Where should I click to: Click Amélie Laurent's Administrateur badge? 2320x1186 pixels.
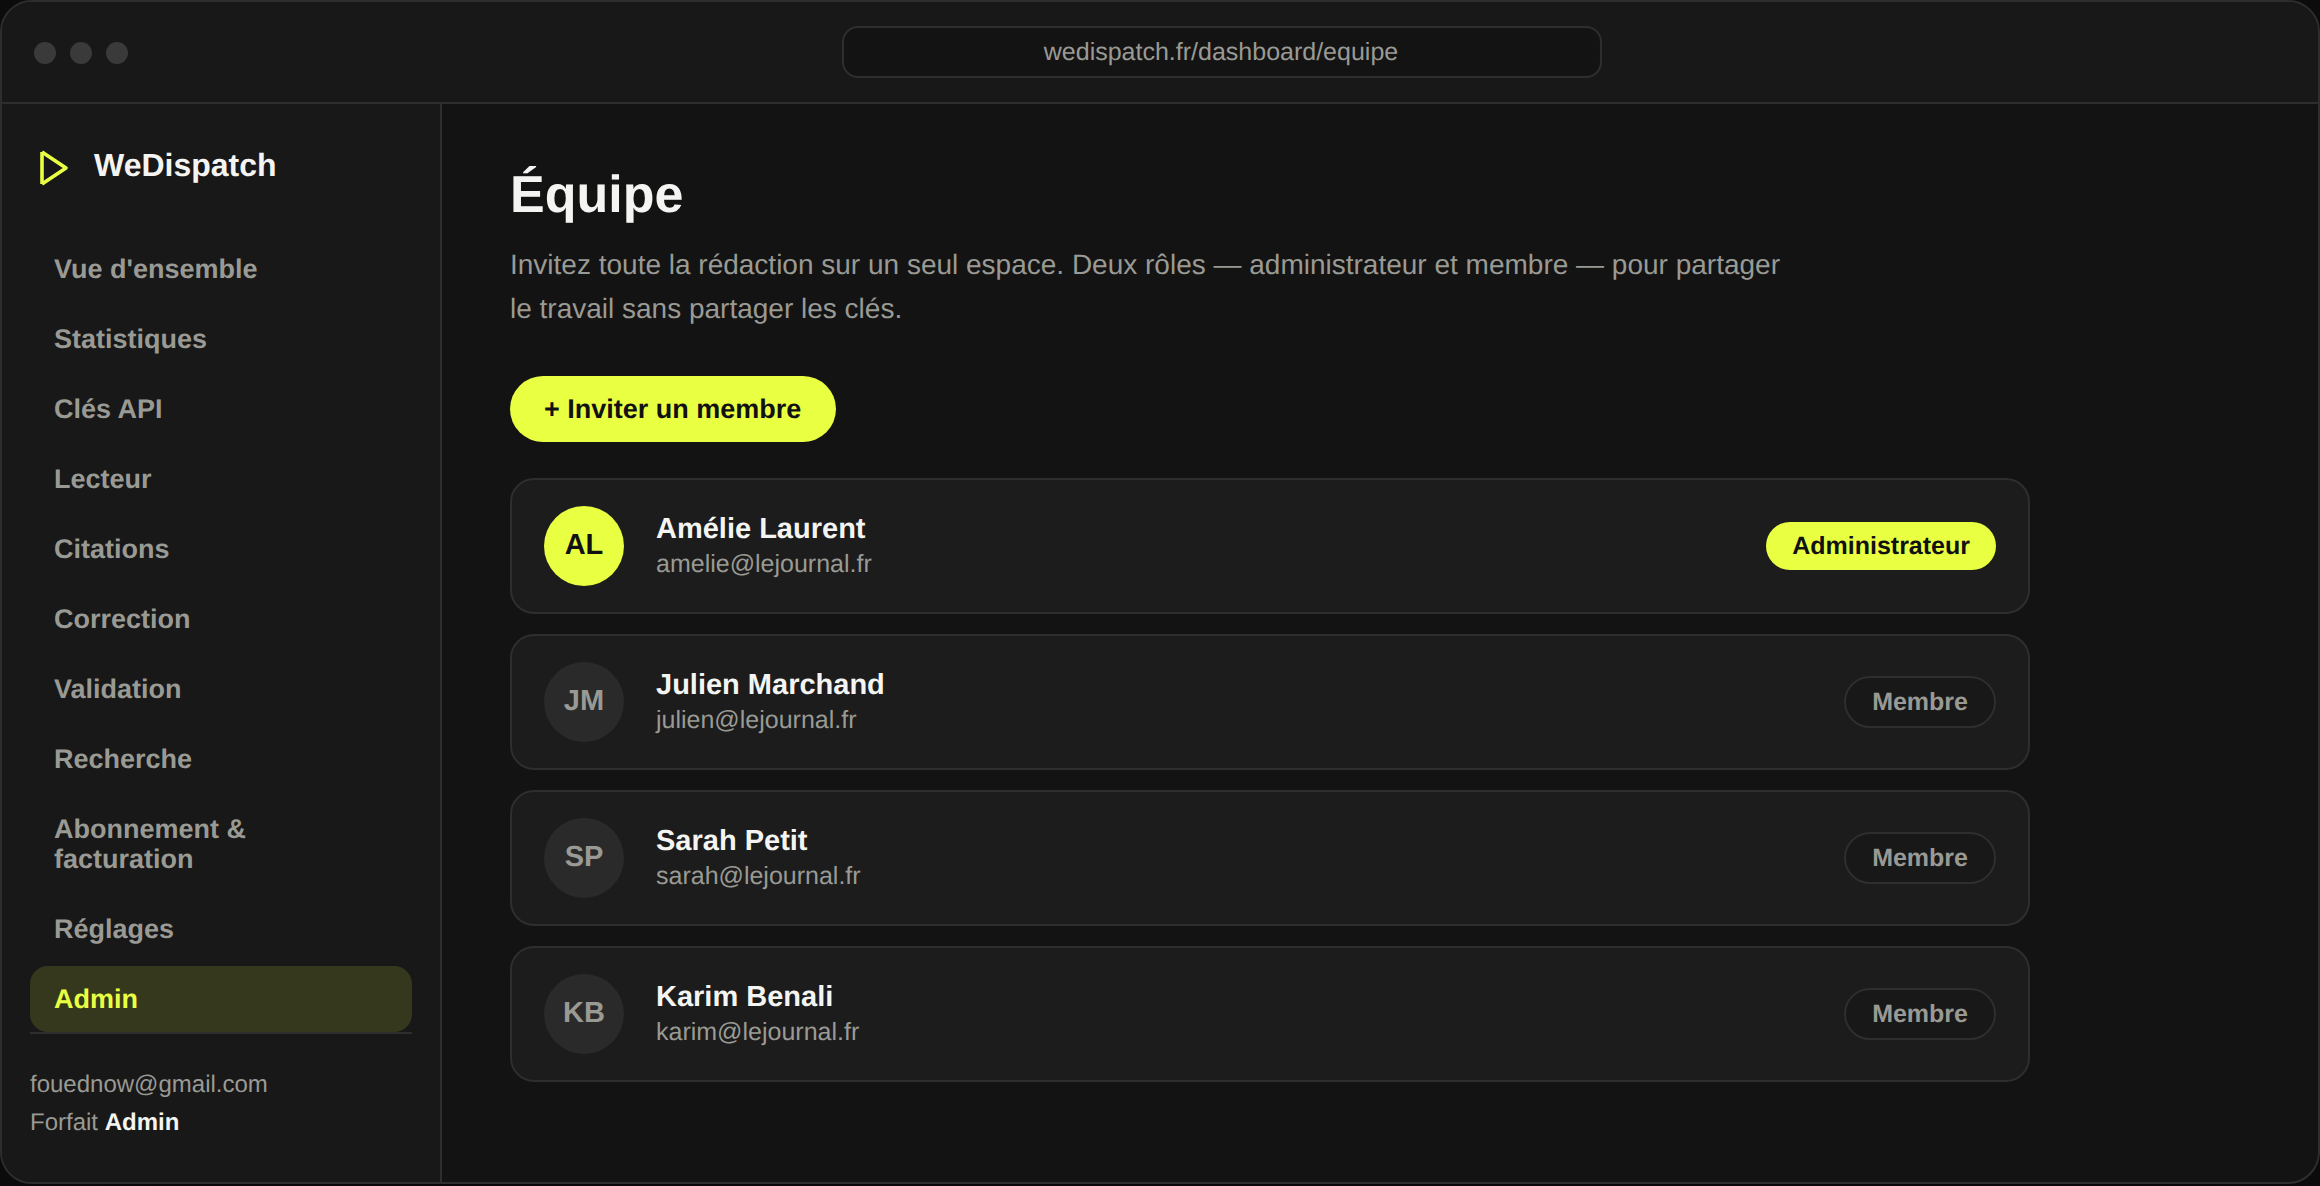click(1880, 545)
